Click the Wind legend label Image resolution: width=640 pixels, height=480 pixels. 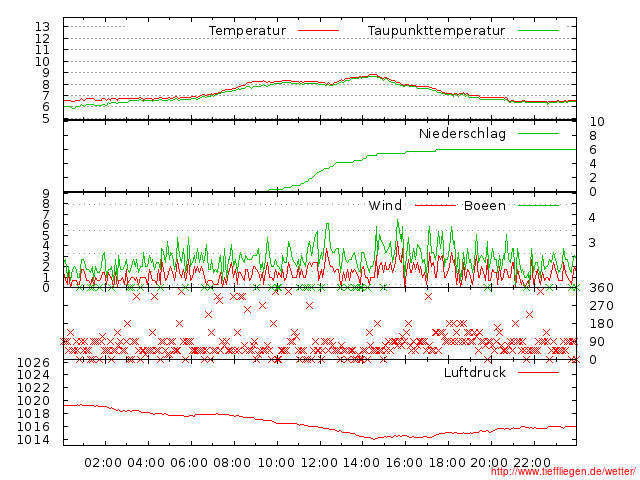(x=385, y=205)
